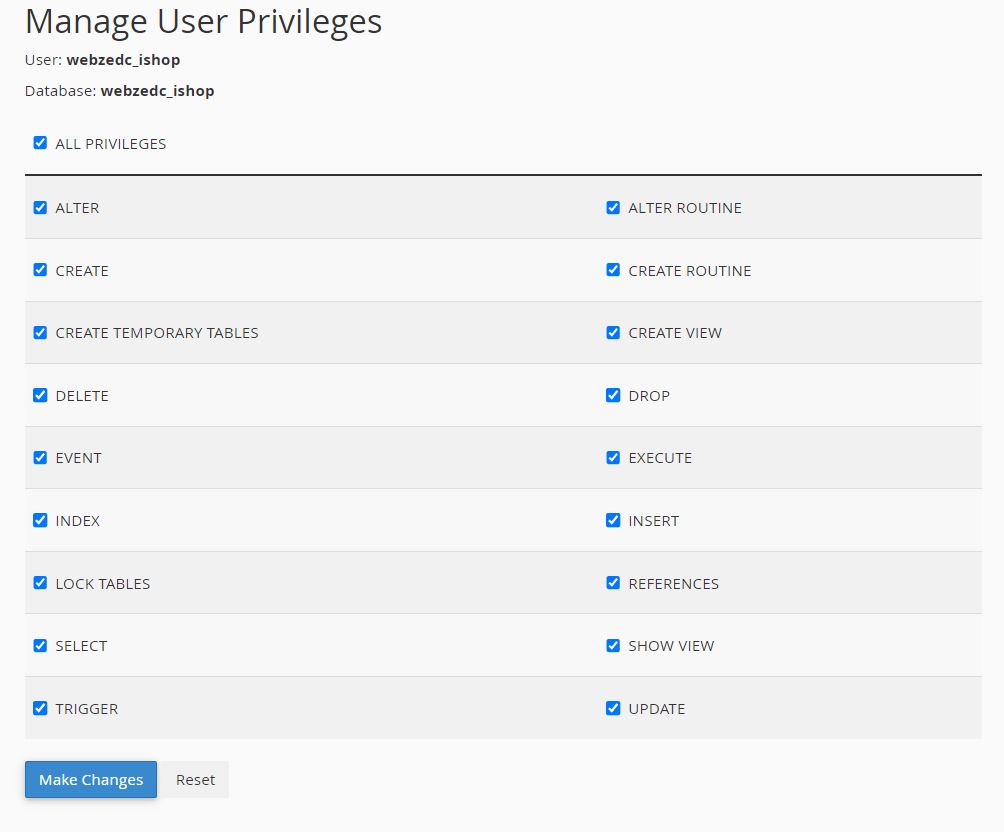This screenshot has width=1004, height=832.
Task: Uncheck the SELECT privilege checkbox
Action: 40,645
